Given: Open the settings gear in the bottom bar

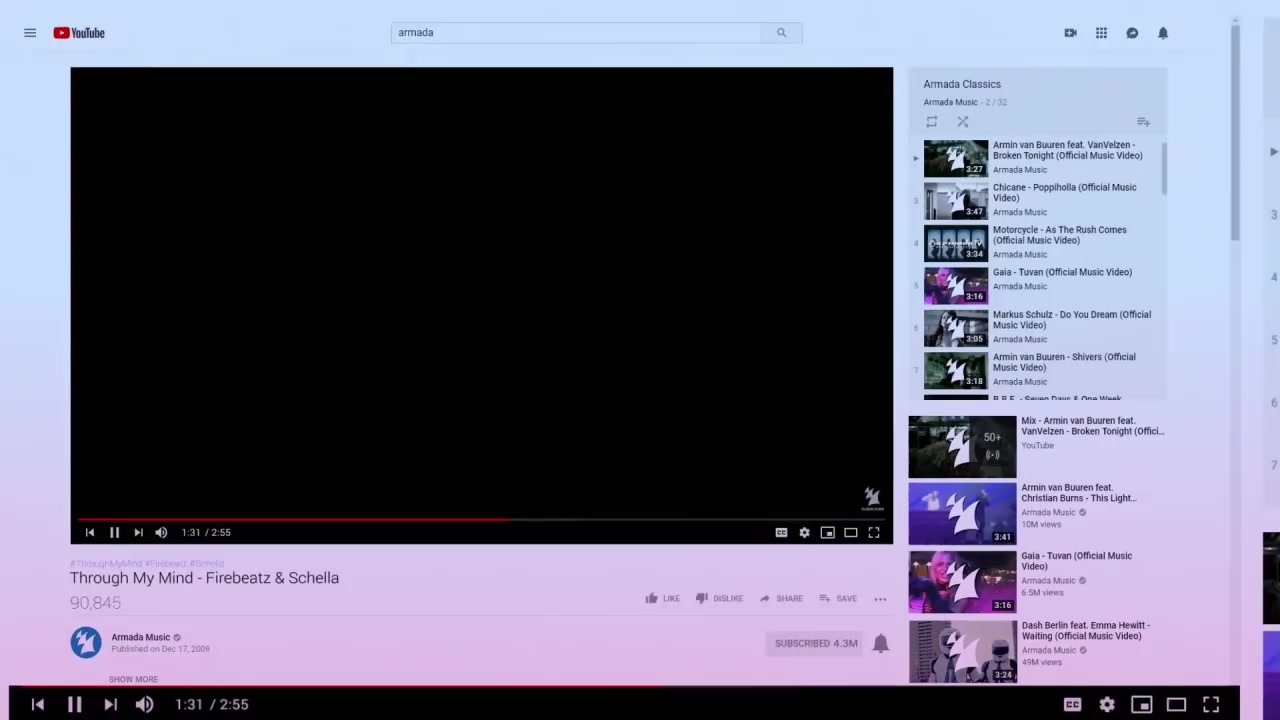Looking at the screenshot, I should click(x=1107, y=705).
